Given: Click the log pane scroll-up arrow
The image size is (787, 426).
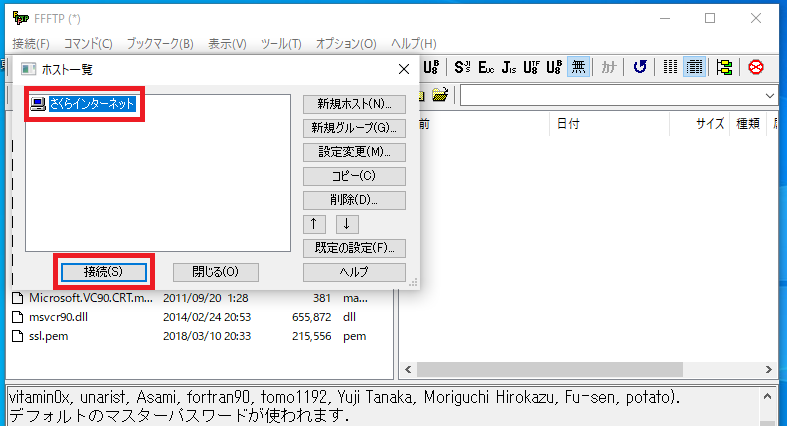Looking at the screenshot, I should click(767, 396).
